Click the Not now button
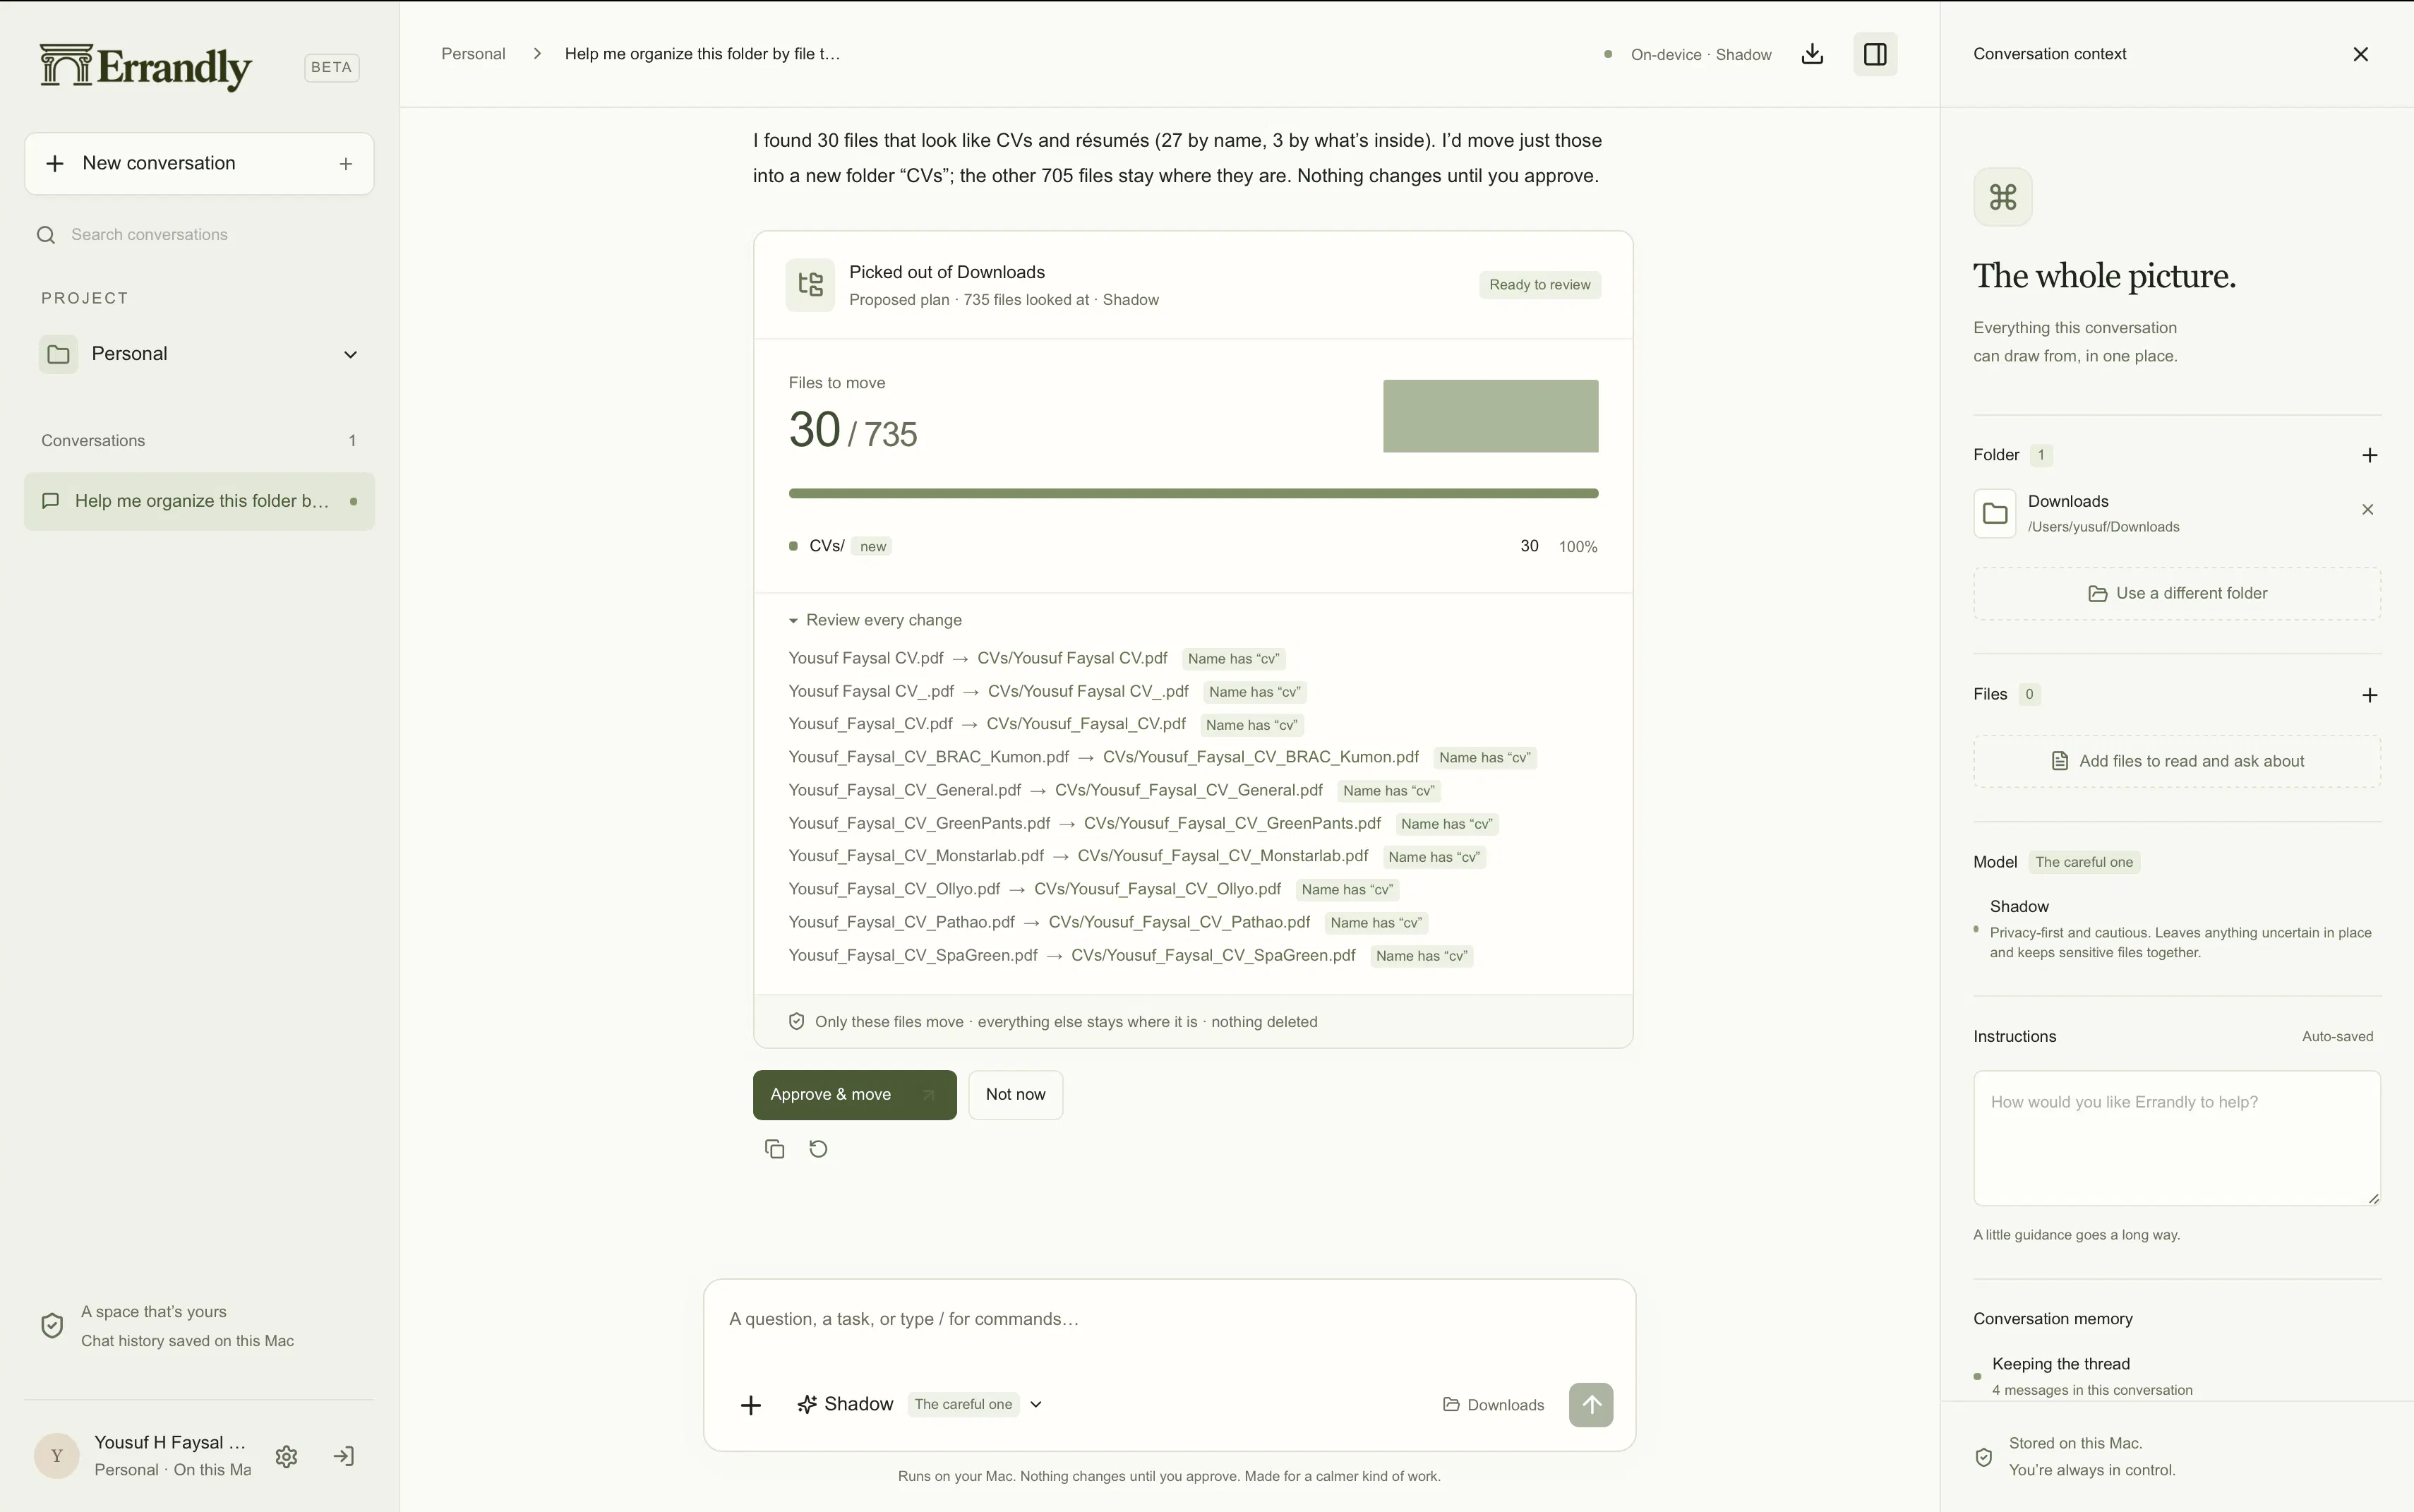 (1016, 1095)
